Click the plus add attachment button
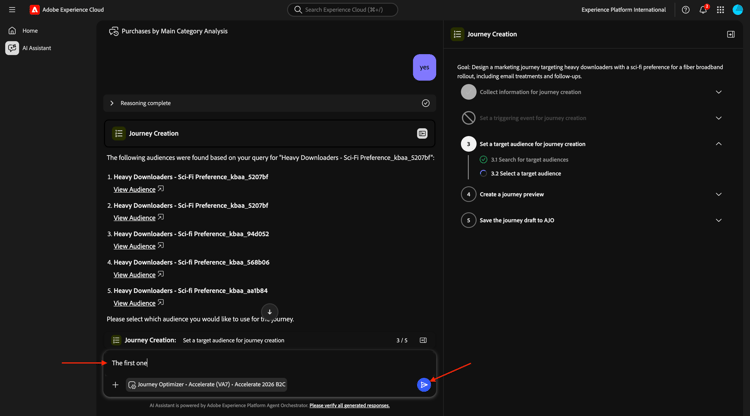The image size is (750, 416). click(x=115, y=384)
